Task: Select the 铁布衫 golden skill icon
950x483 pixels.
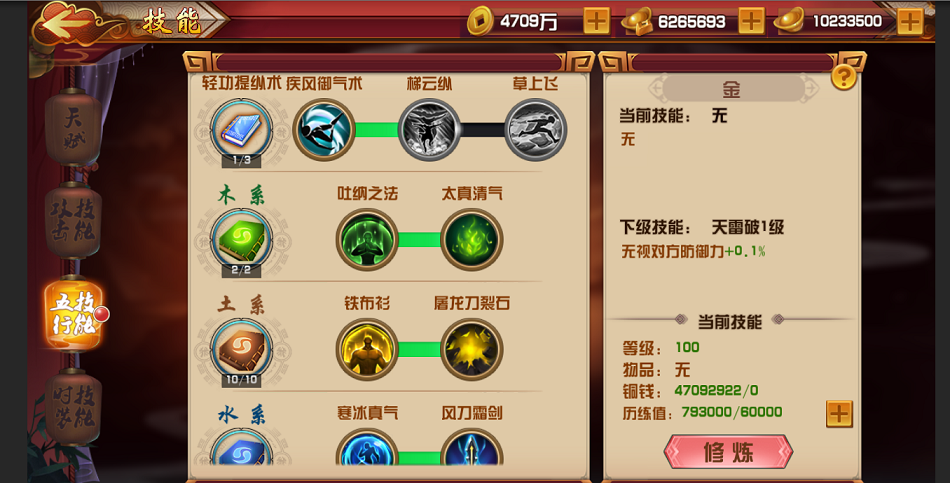Action: 367,349
